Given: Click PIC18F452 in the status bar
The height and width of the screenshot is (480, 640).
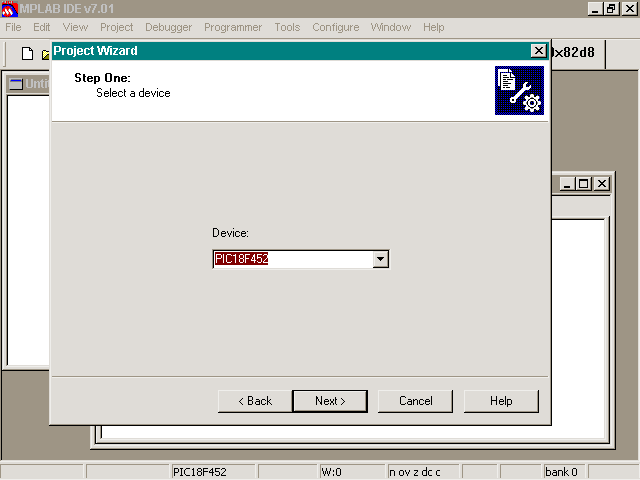Looking at the screenshot, I should point(200,472).
